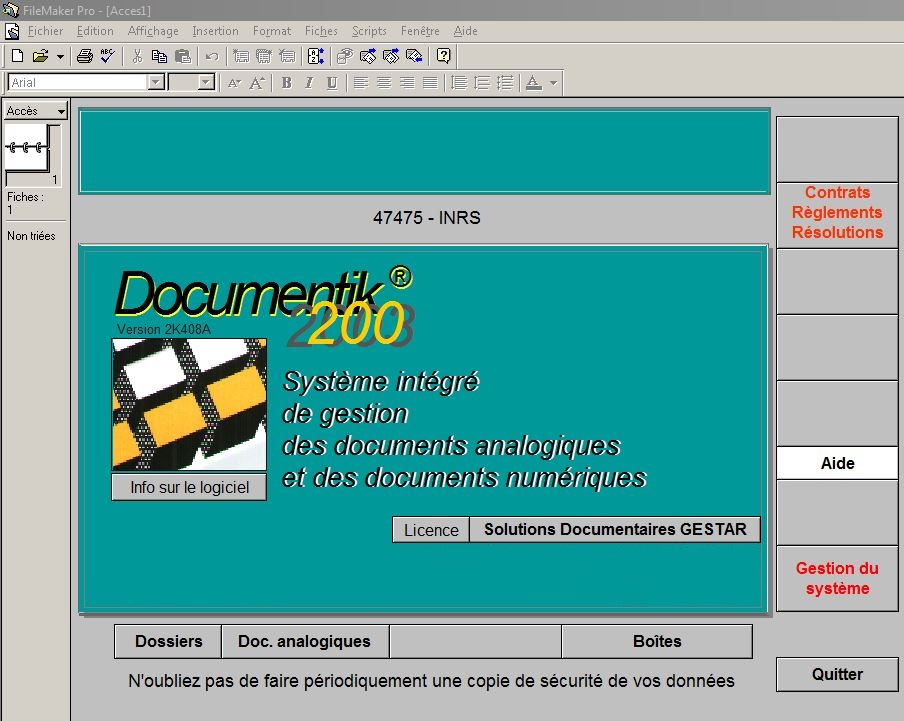This screenshot has width=904, height=721.
Task: Cut selection with scissors icon
Action: pos(137,56)
